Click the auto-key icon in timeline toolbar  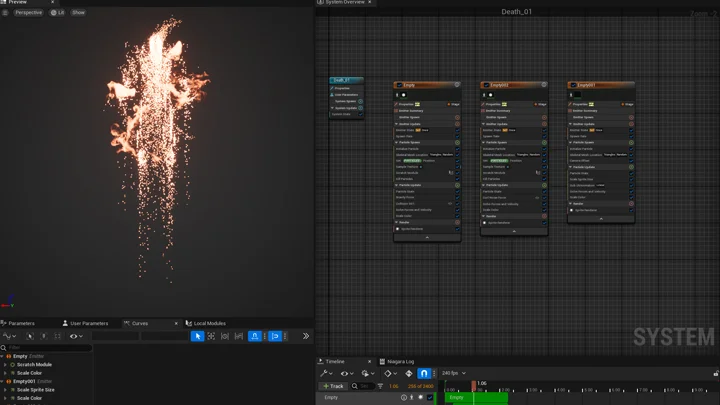tap(409, 373)
